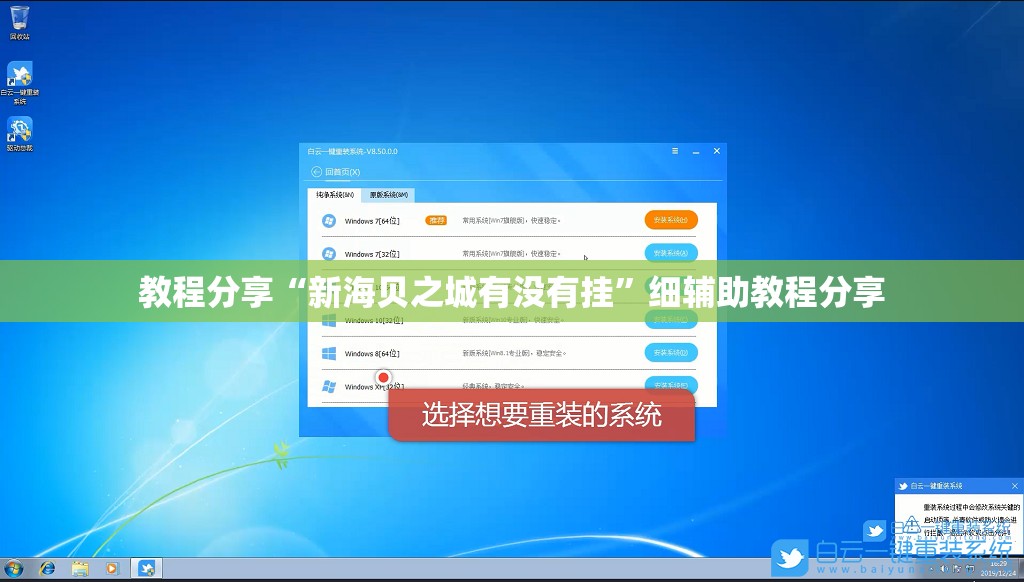
Task: Click the back arrow circle icon
Action: pyautogui.click(x=316, y=172)
